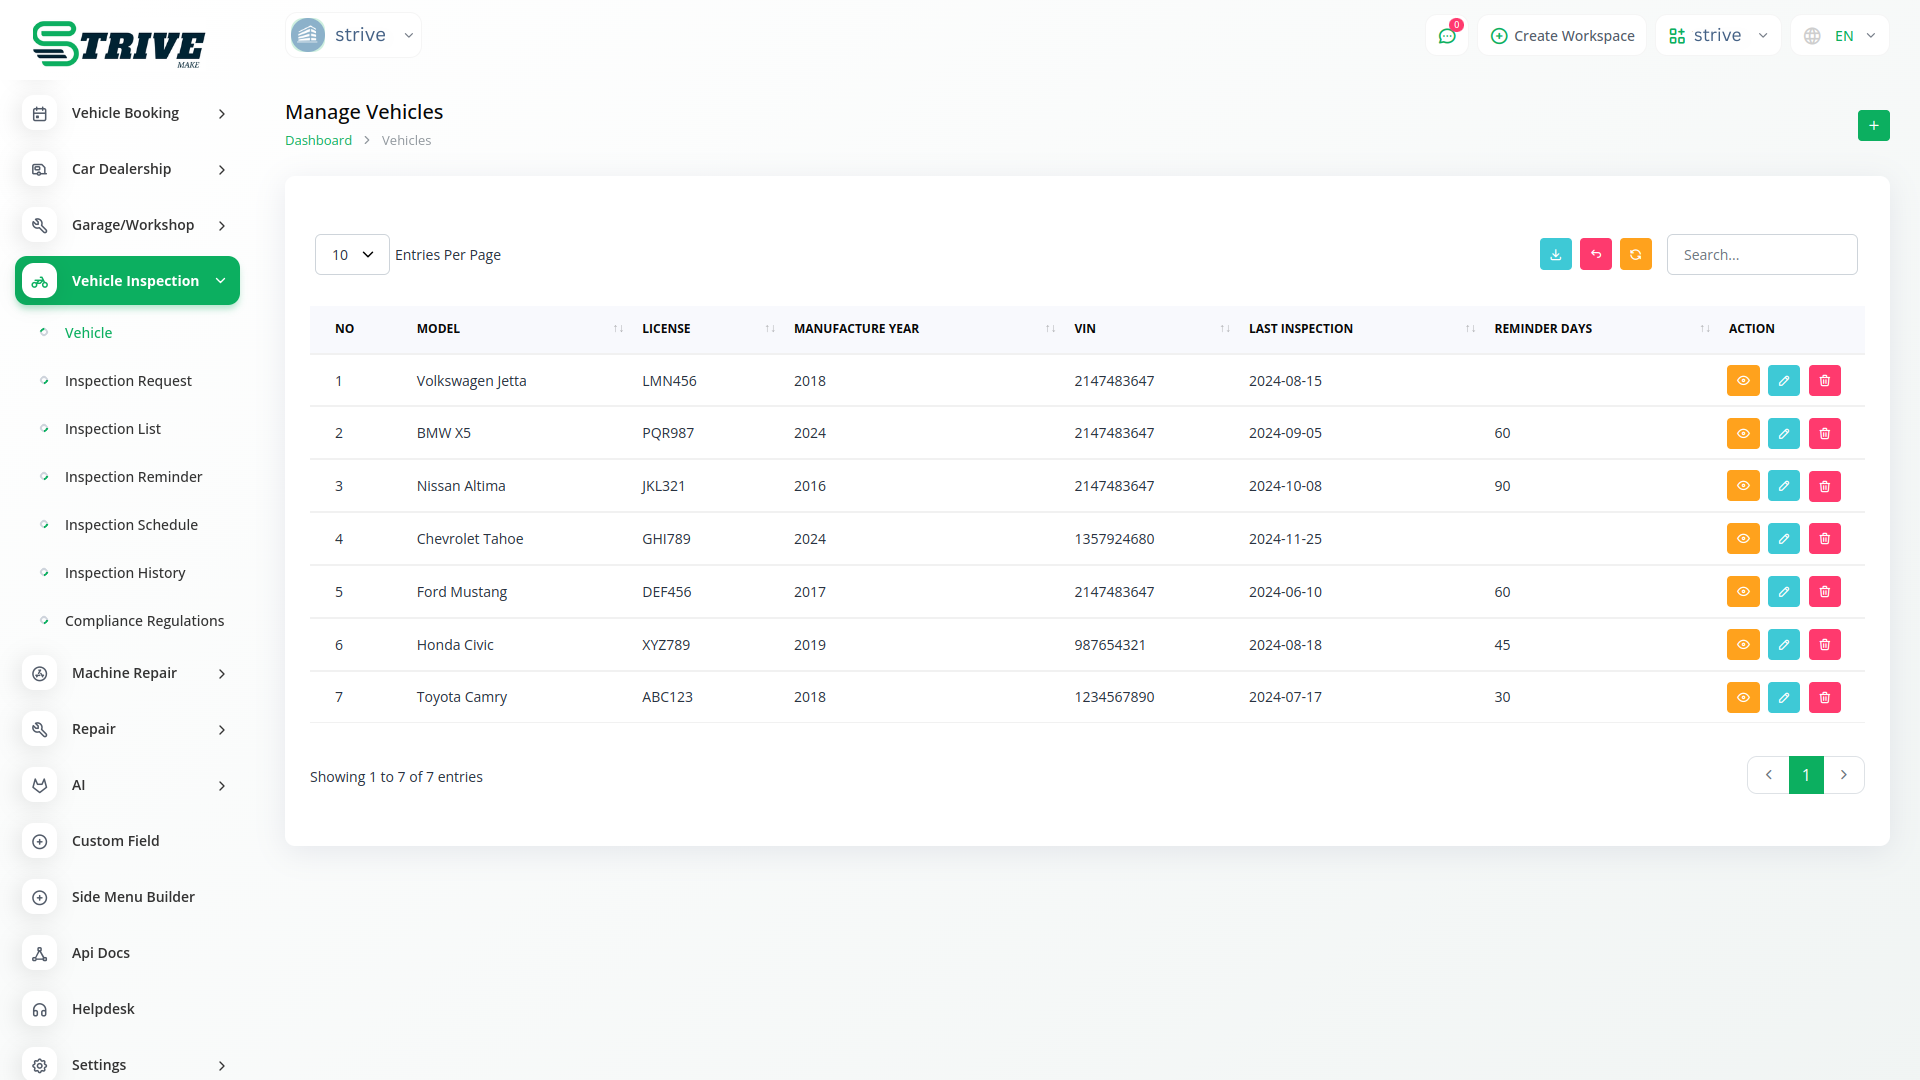
Task: Open the chat messages notification icon
Action: [1446, 36]
